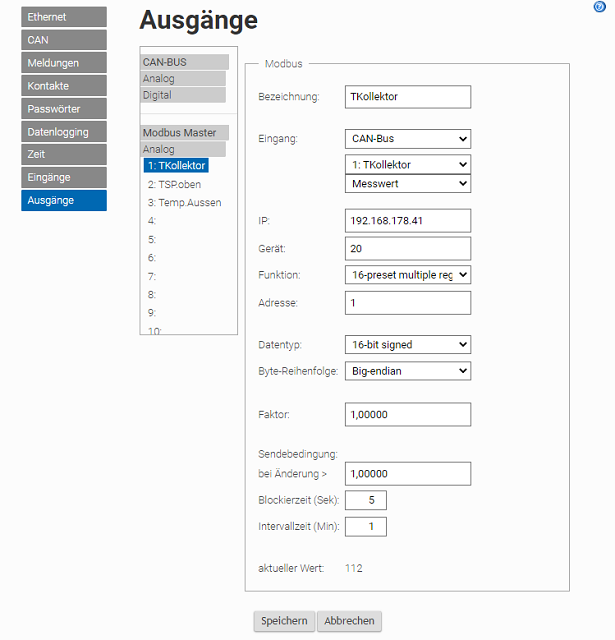Open the Meldungen section
Viewport: 615px width, 640px height.
pos(64,63)
